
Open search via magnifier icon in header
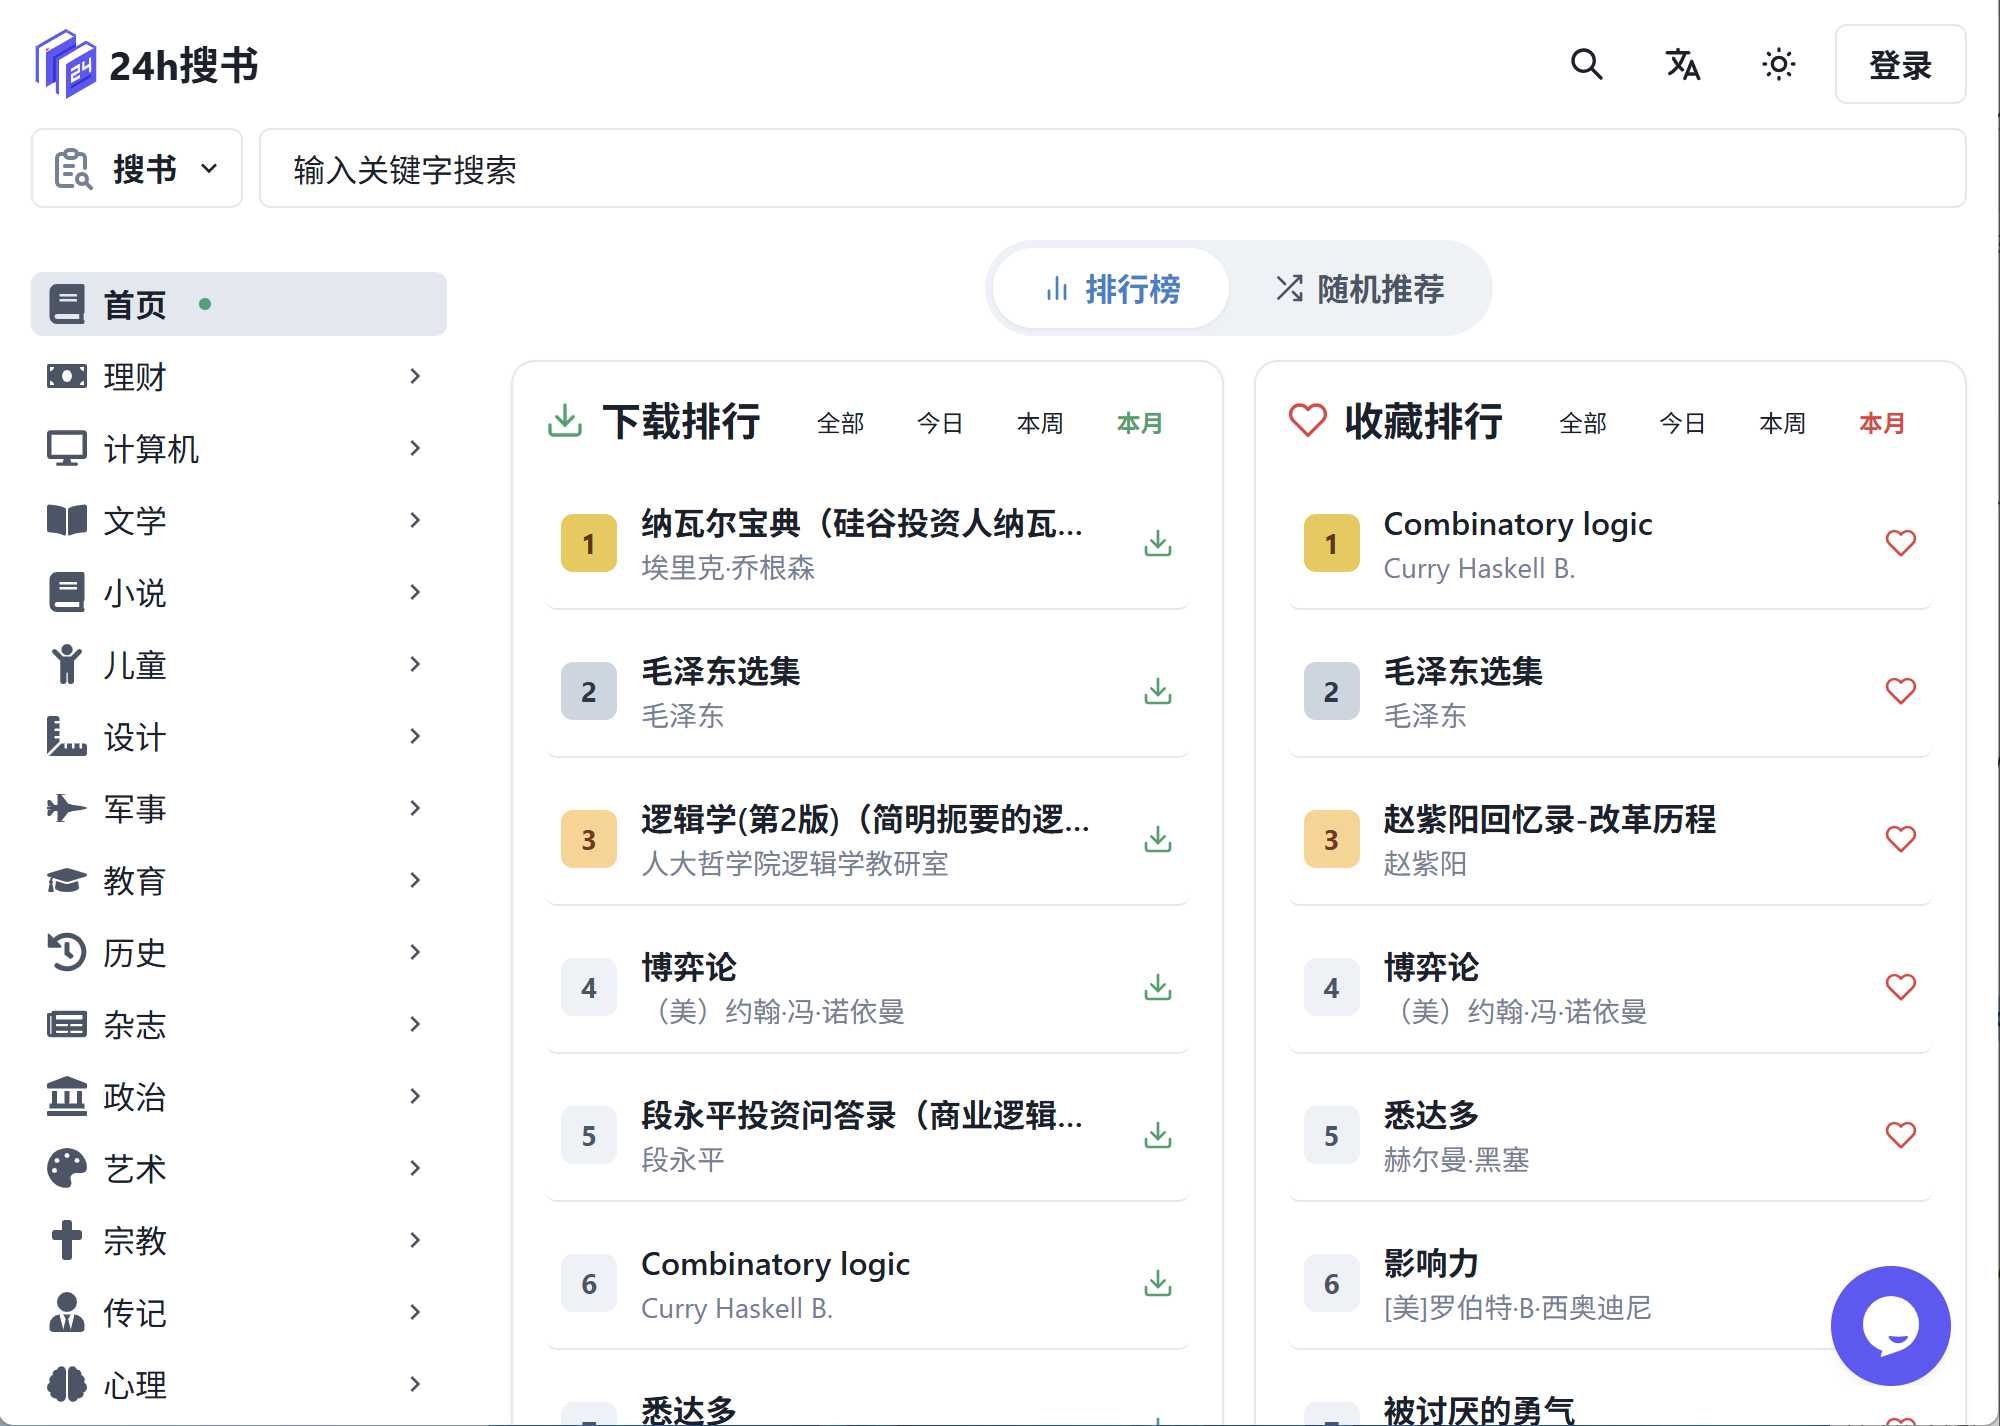tap(1586, 64)
